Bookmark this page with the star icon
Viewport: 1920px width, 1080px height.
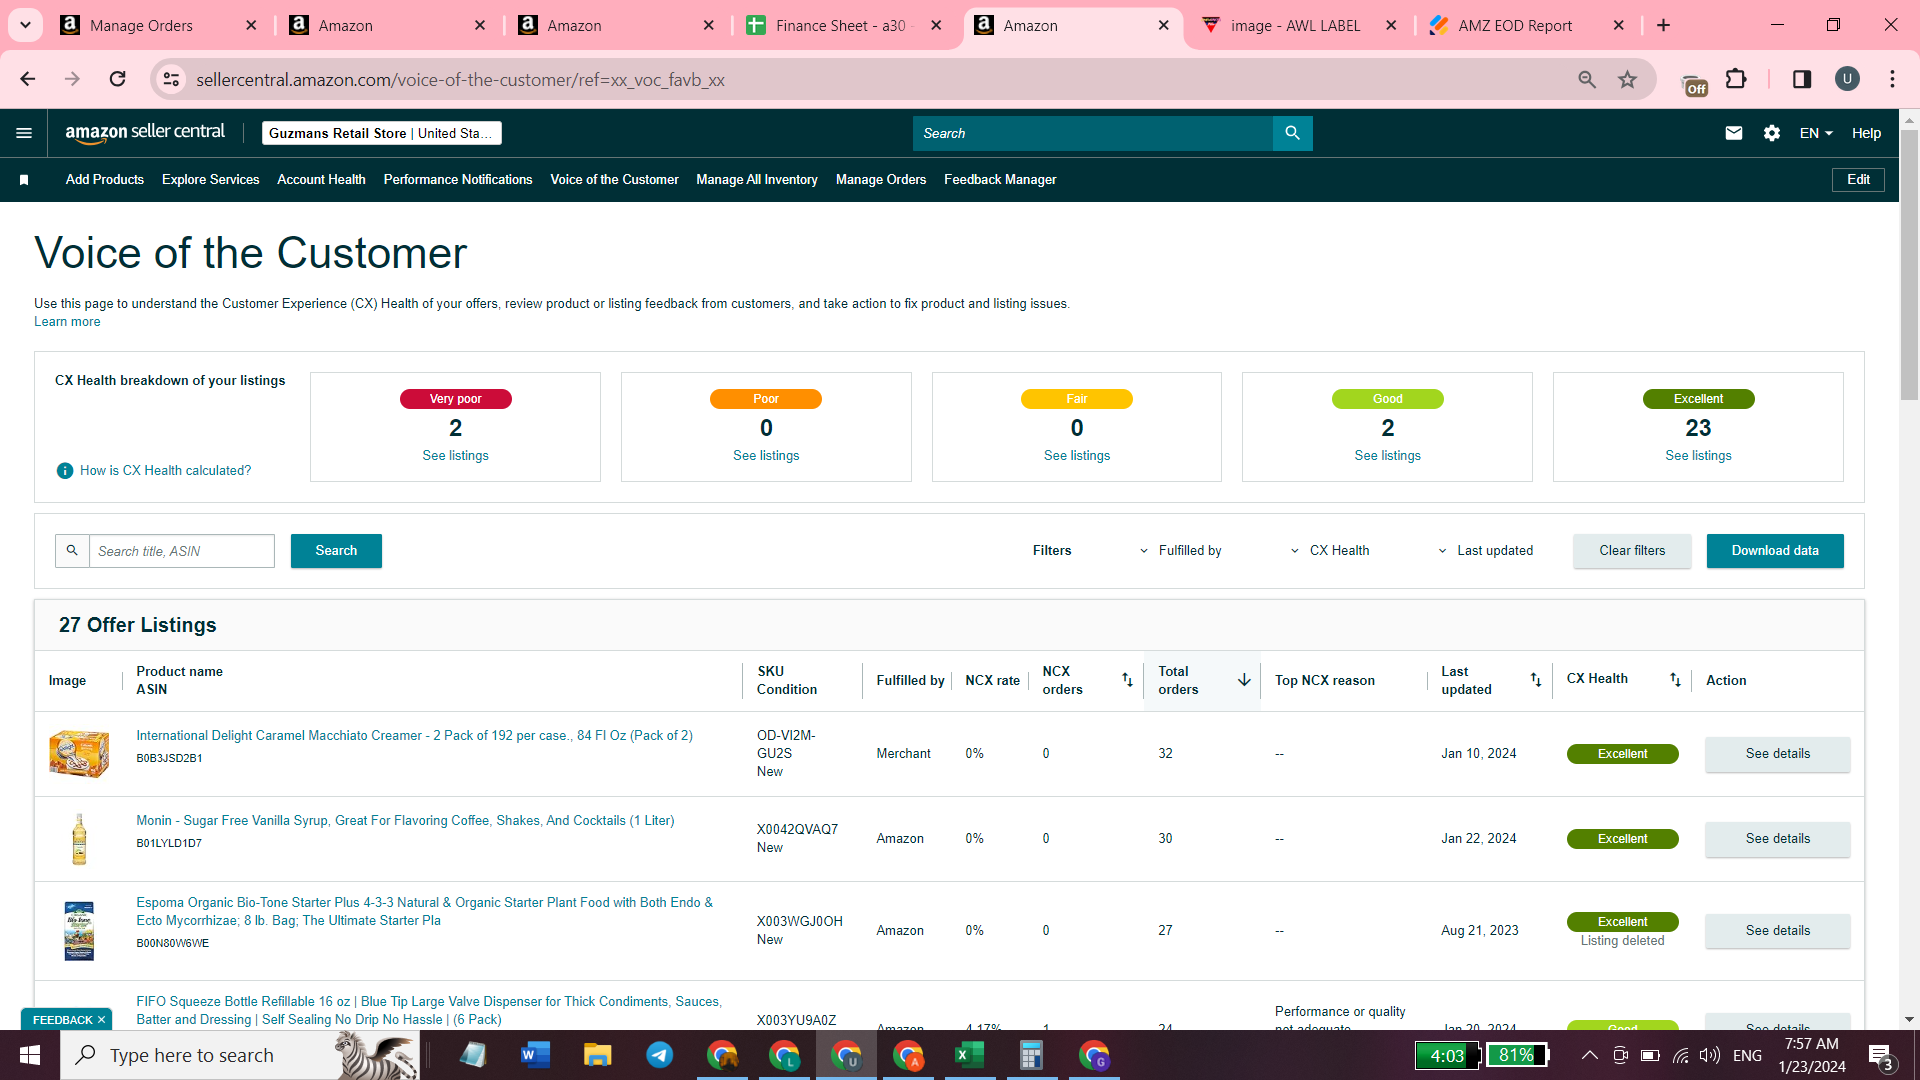pos(1628,79)
